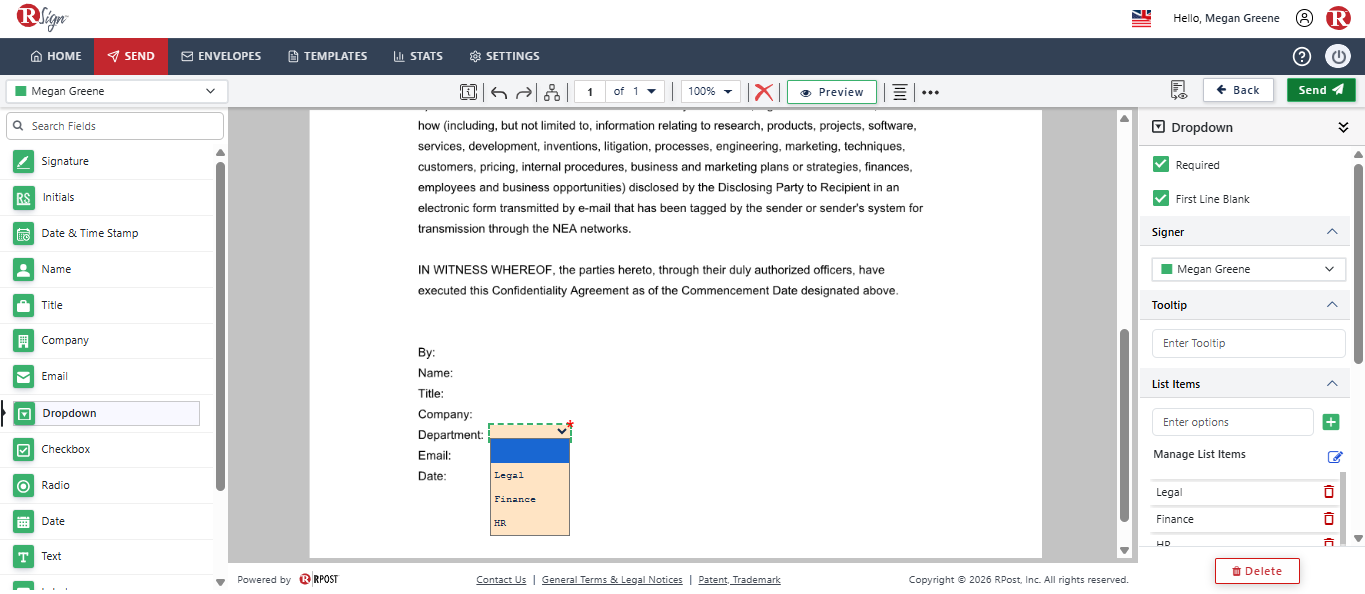Click the red R avatar top right
Screen dimensions: 1365x594
[x=1338, y=18]
